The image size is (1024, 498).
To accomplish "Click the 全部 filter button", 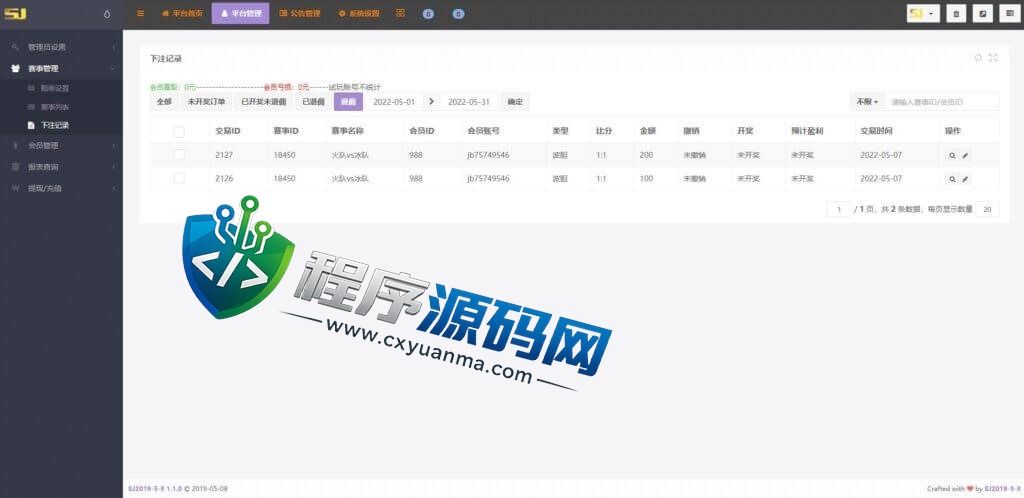I will click(x=164, y=102).
